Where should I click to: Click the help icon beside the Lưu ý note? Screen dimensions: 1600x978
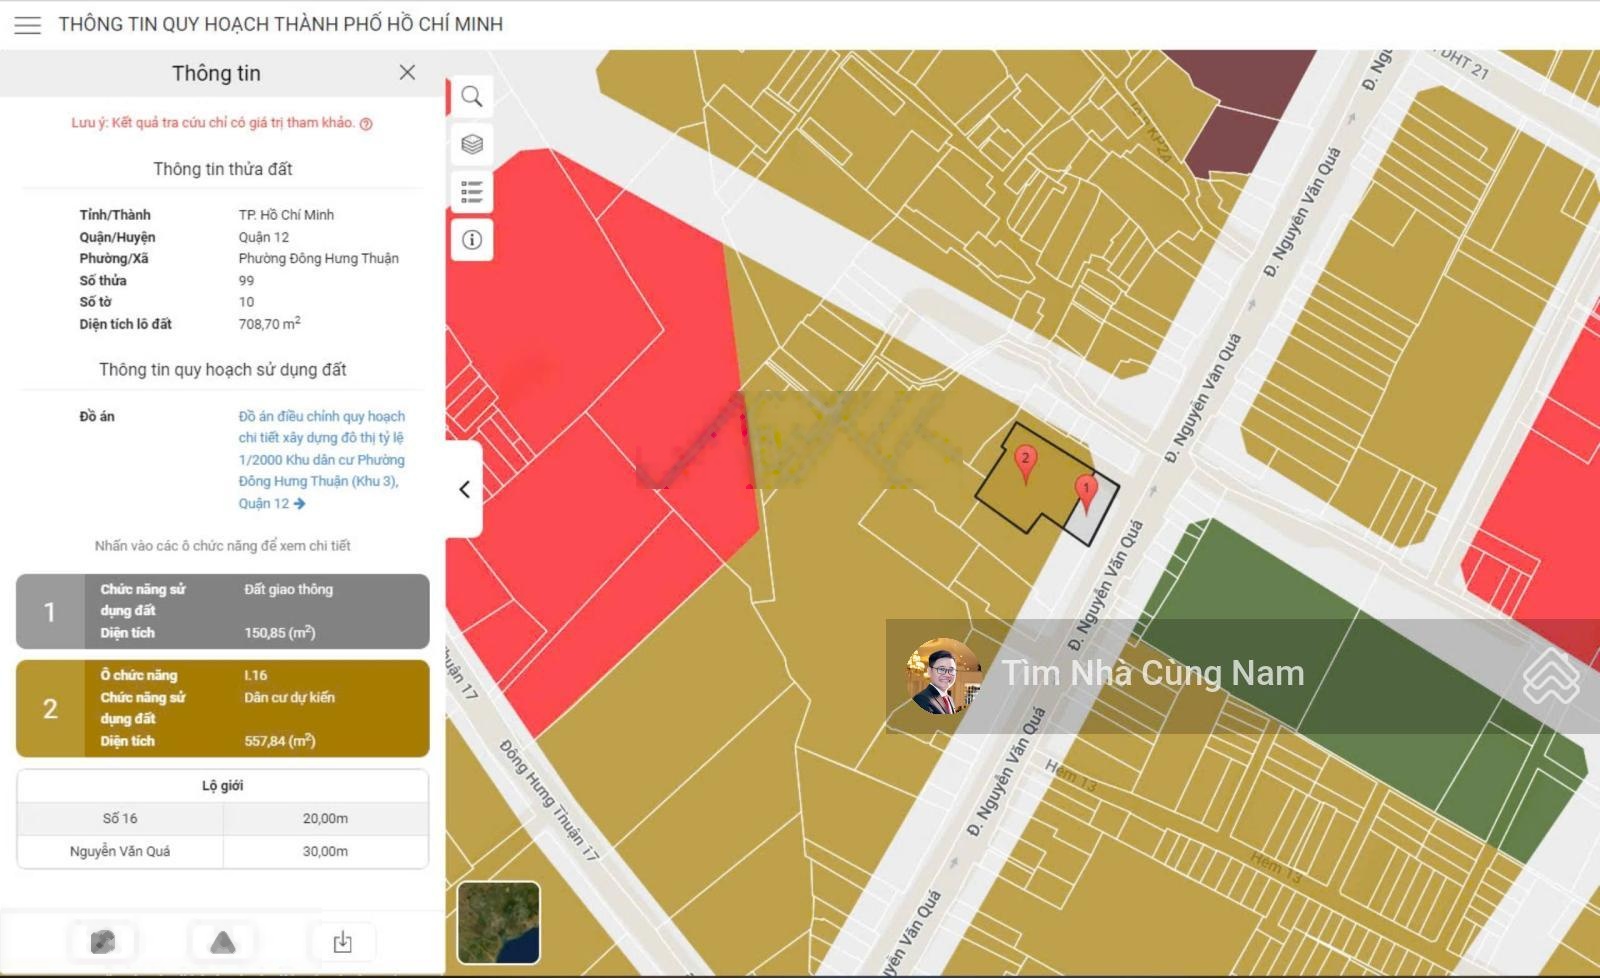click(x=366, y=124)
